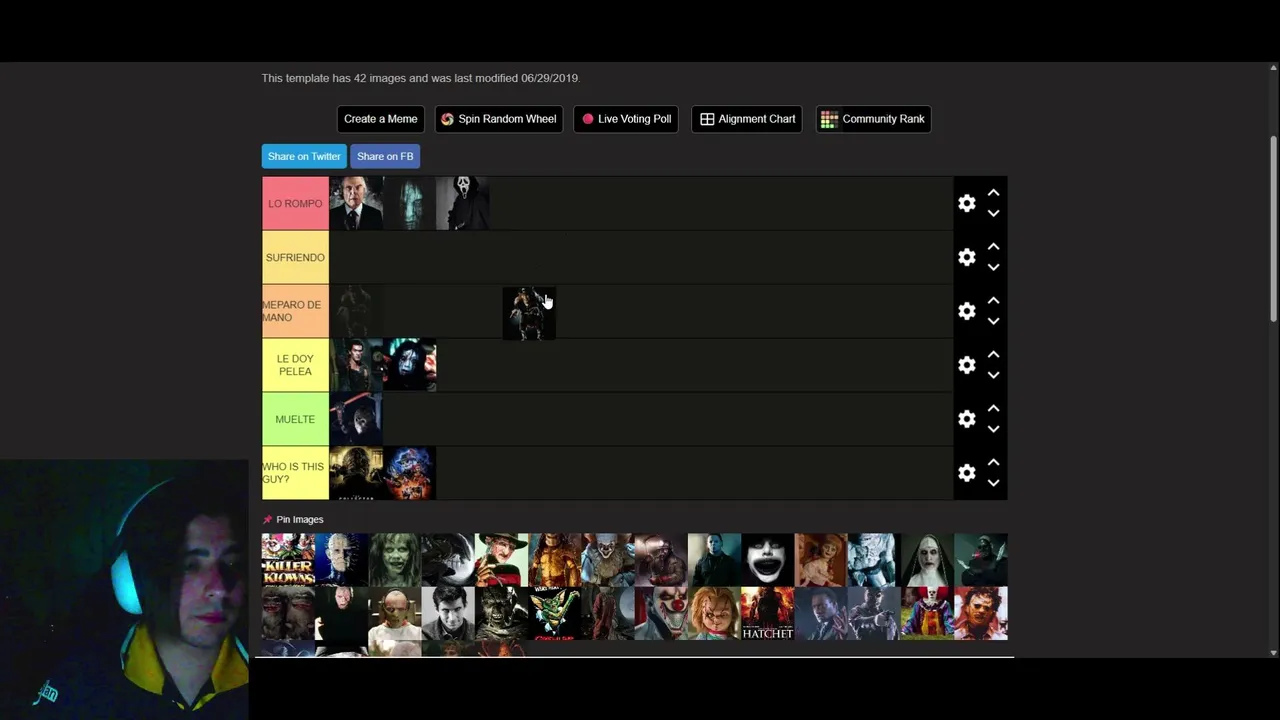Open settings gear for MUELTE tier
Screen dimensions: 1280x720
pos(966,419)
